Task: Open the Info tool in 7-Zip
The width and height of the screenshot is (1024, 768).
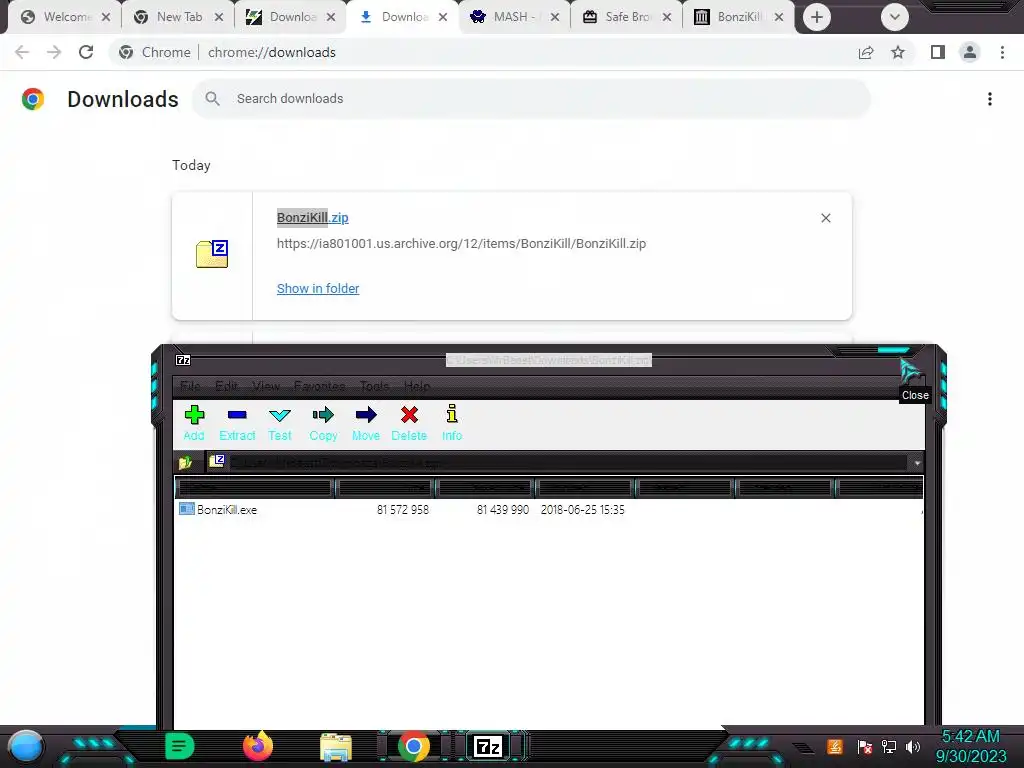Action: pos(452,423)
